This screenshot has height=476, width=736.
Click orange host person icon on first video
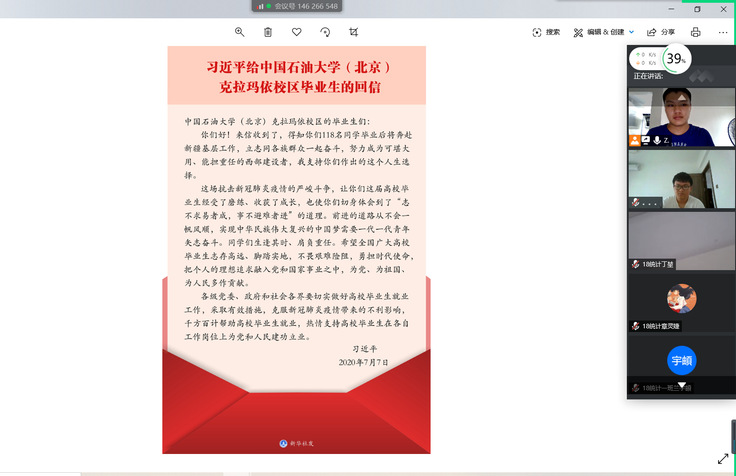click(x=634, y=140)
